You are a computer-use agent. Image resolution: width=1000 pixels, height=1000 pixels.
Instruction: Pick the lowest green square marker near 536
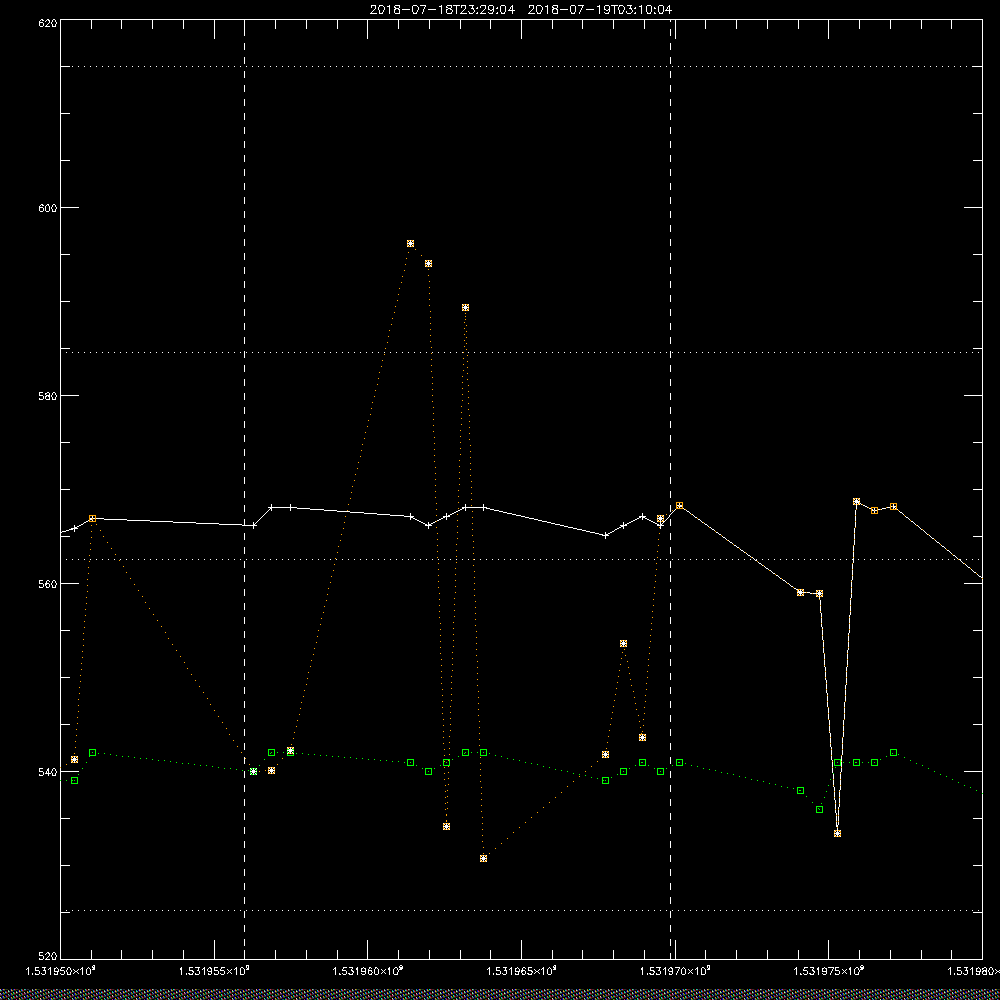click(820, 809)
